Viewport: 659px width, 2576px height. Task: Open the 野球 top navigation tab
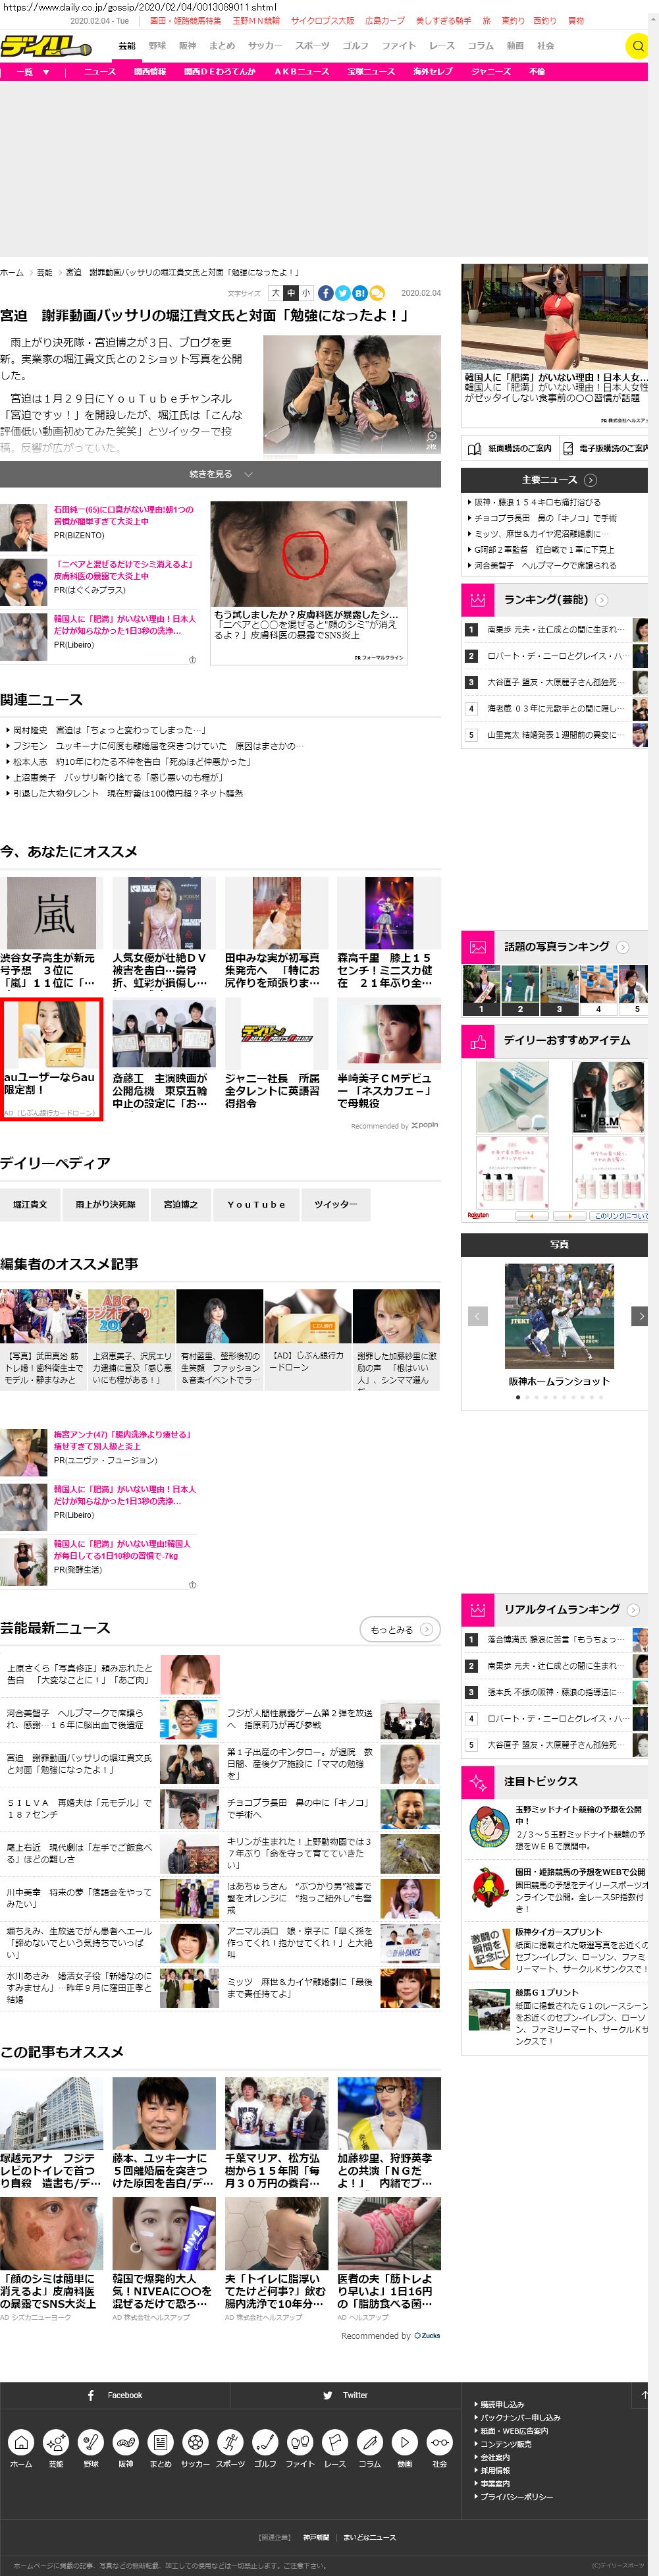click(x=157, y=46)
